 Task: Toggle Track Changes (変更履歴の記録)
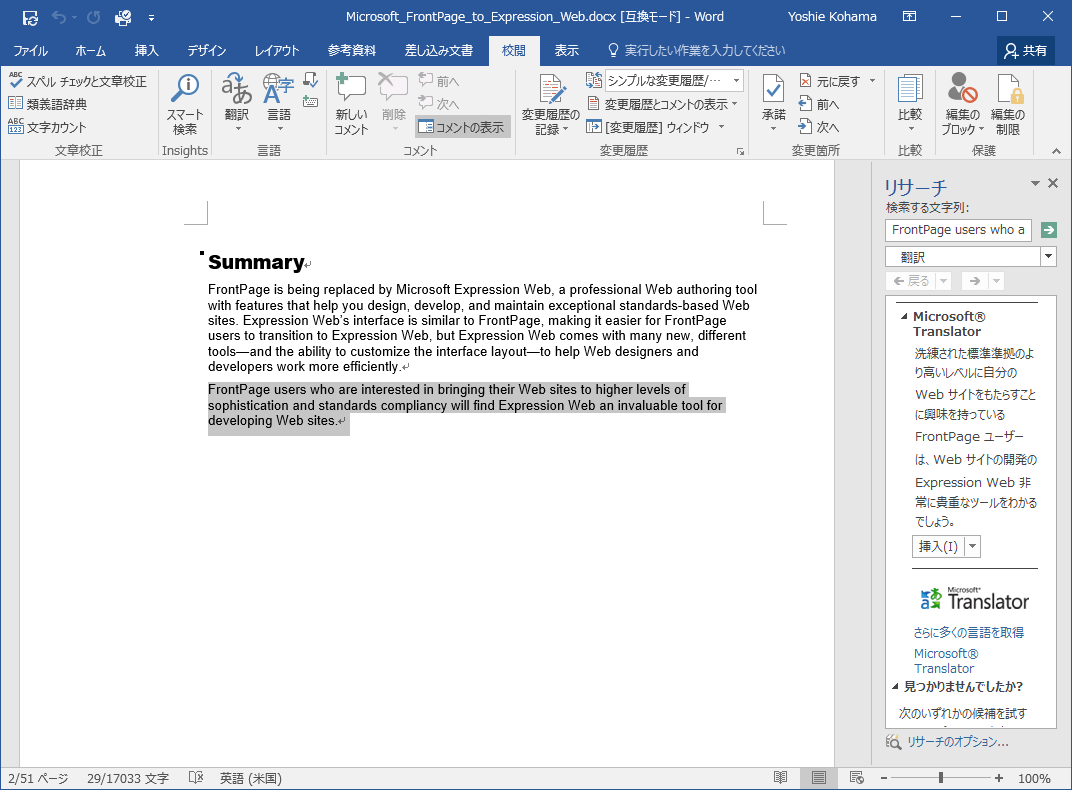(x=550, y=105)
